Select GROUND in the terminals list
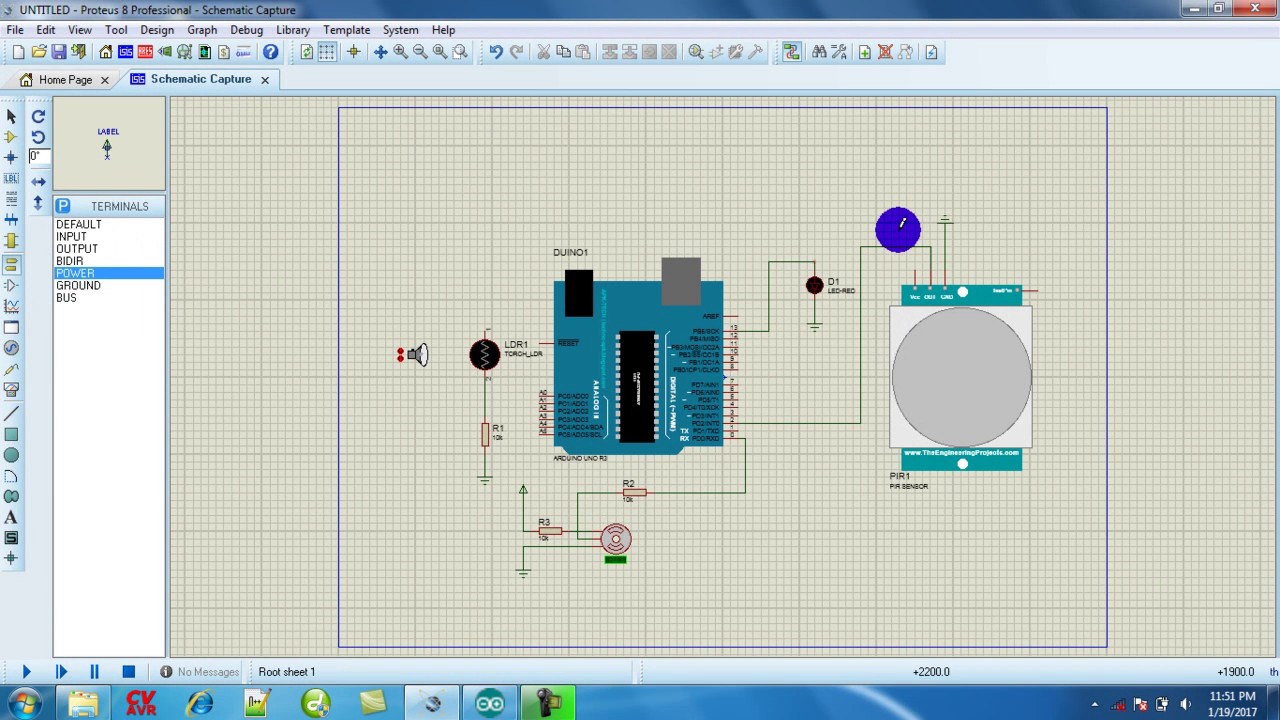The image size is (1280, 720). pyautogui.click(x=78, y=285)
